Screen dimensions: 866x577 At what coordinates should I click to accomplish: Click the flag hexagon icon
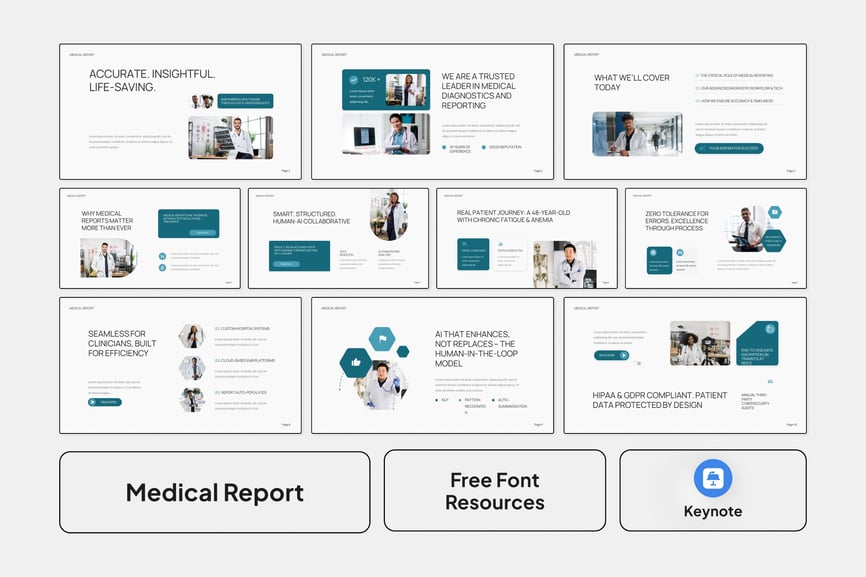coord(381,339)
